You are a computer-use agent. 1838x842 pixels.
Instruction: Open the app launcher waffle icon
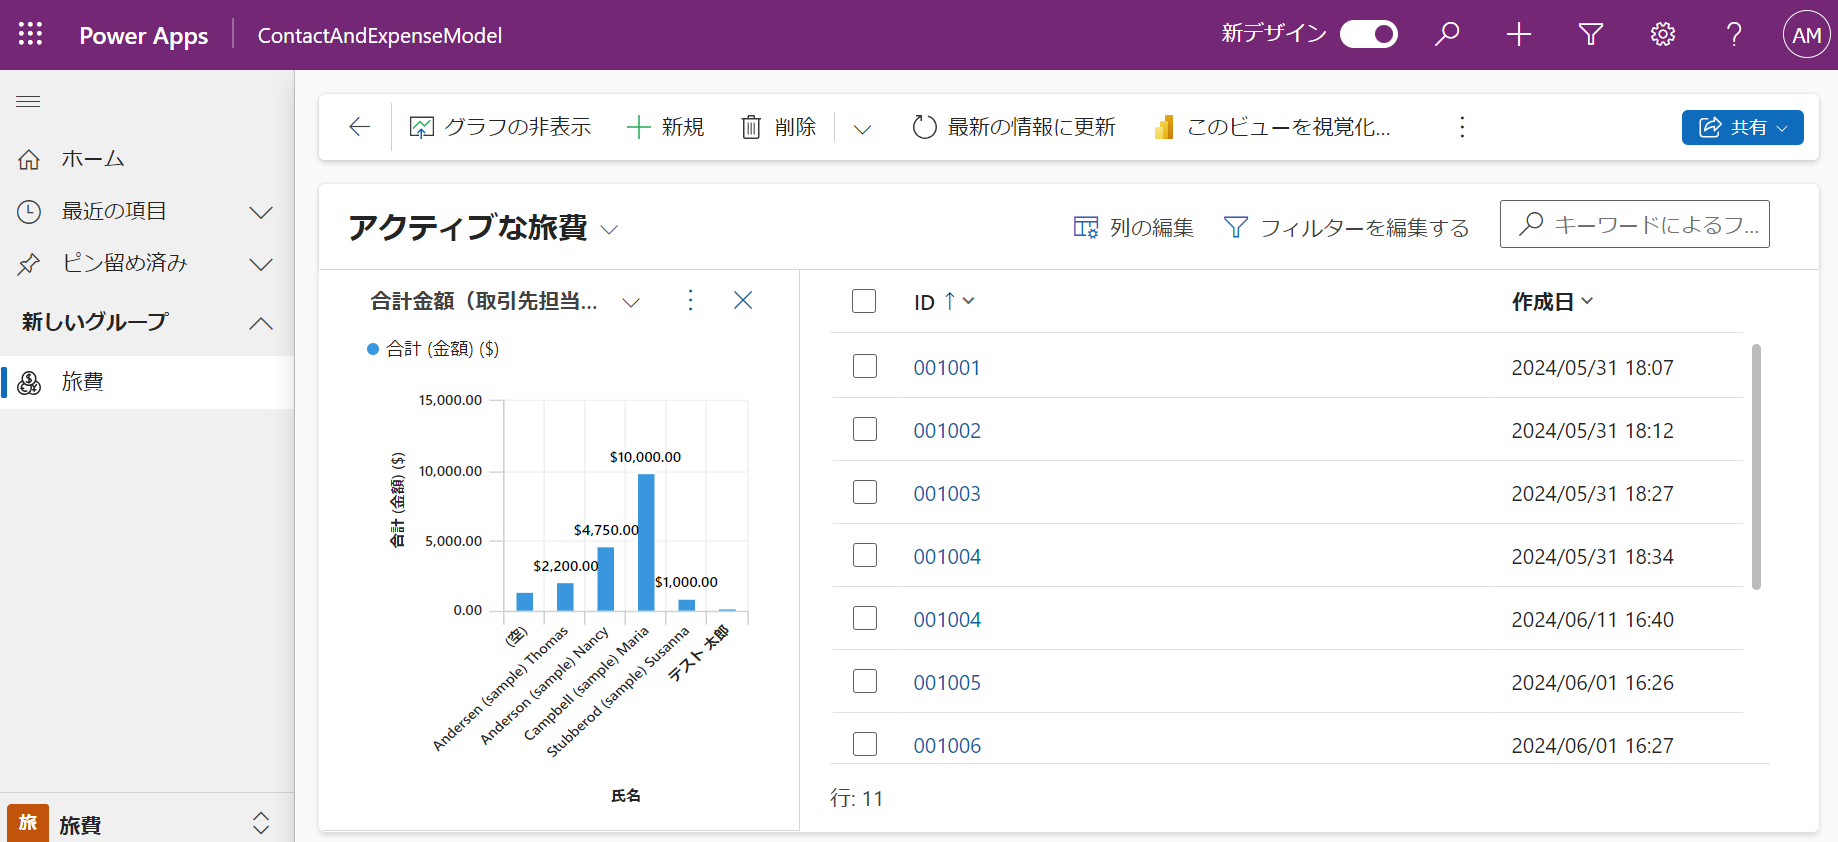coord(31,35)
